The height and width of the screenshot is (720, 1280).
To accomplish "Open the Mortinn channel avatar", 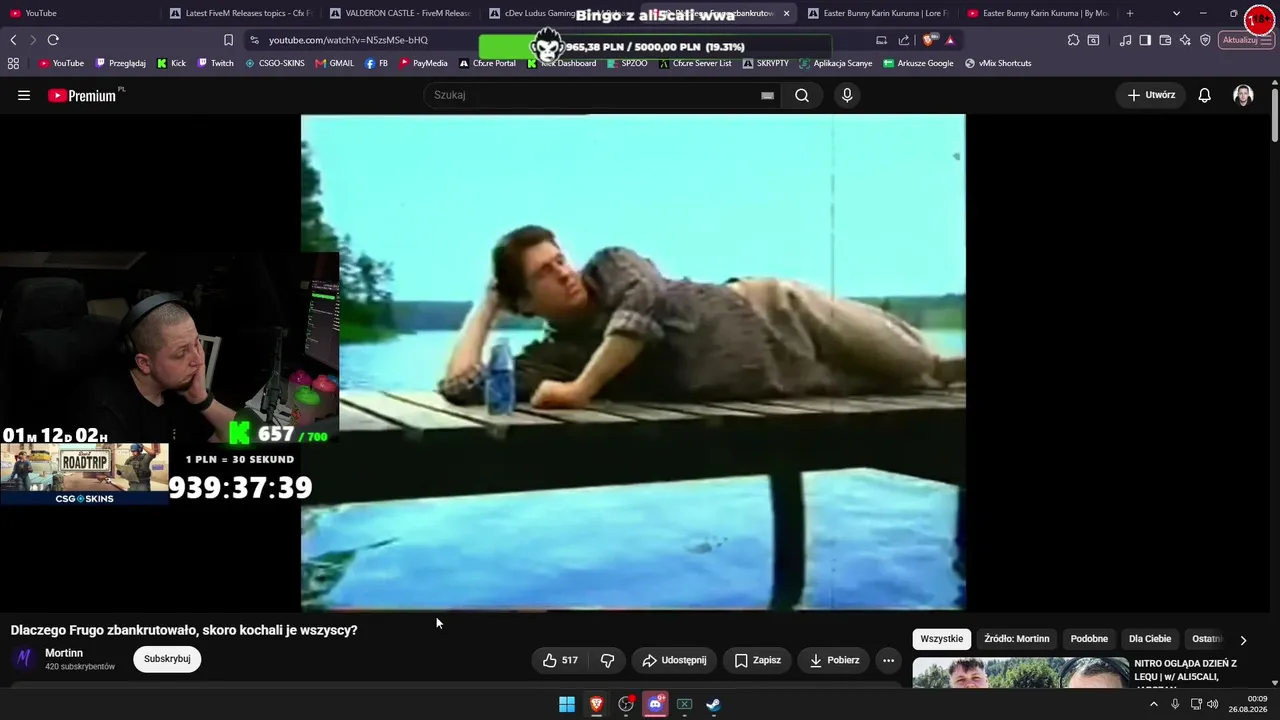I will tap(24, 659).
